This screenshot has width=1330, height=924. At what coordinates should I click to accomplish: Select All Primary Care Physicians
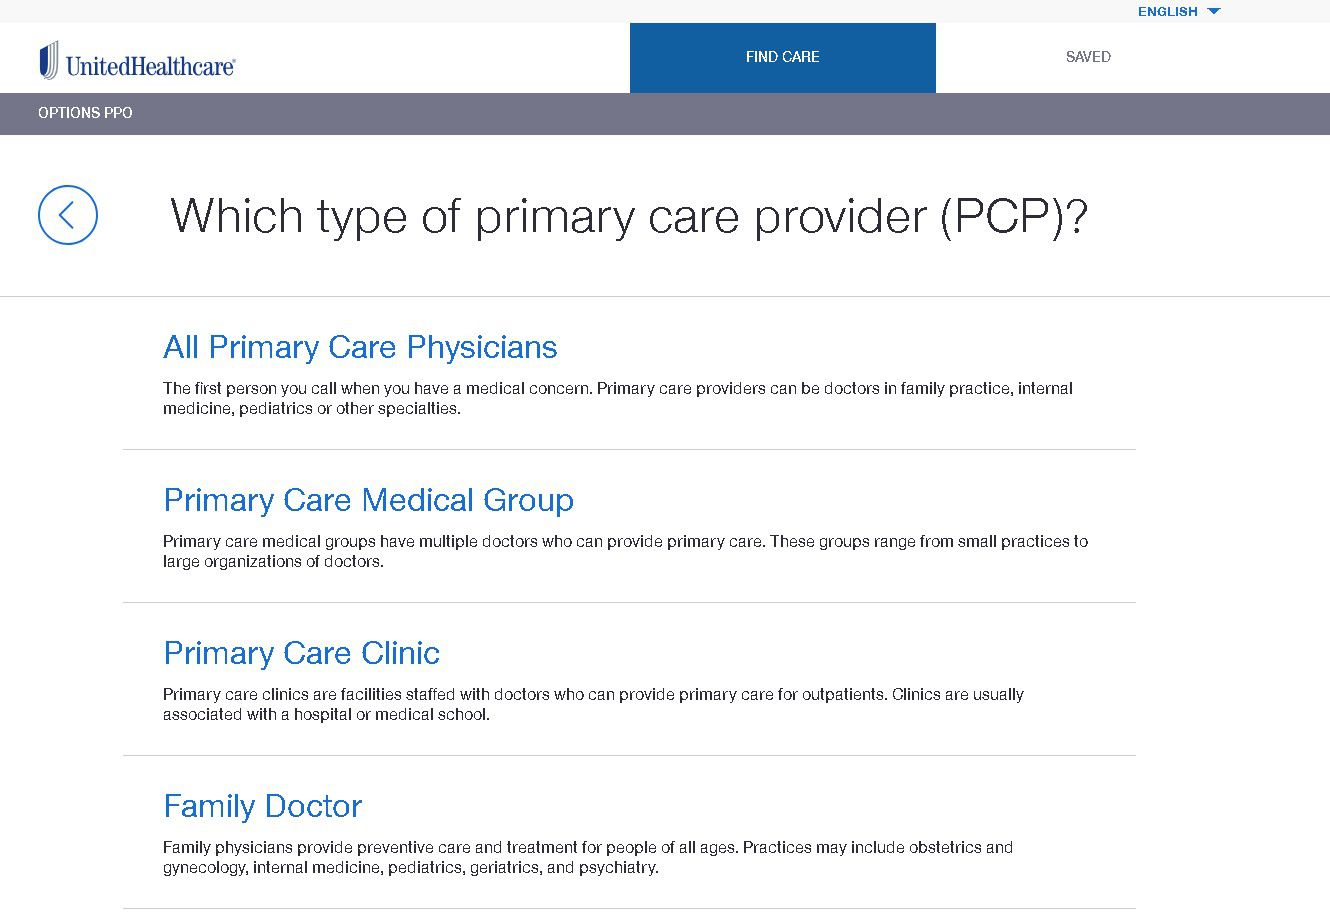pos(360,347)
